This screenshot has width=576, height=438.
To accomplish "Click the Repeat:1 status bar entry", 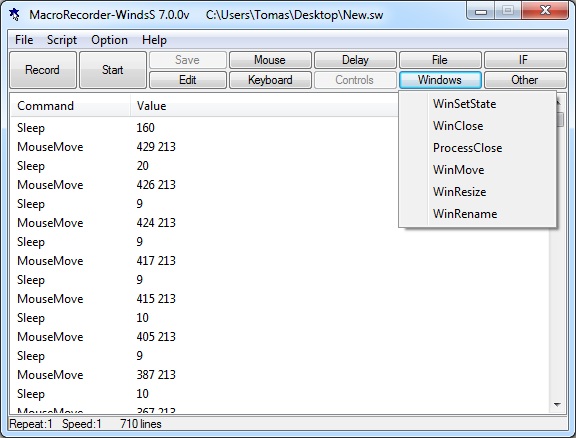I will (x=31, y=424).
